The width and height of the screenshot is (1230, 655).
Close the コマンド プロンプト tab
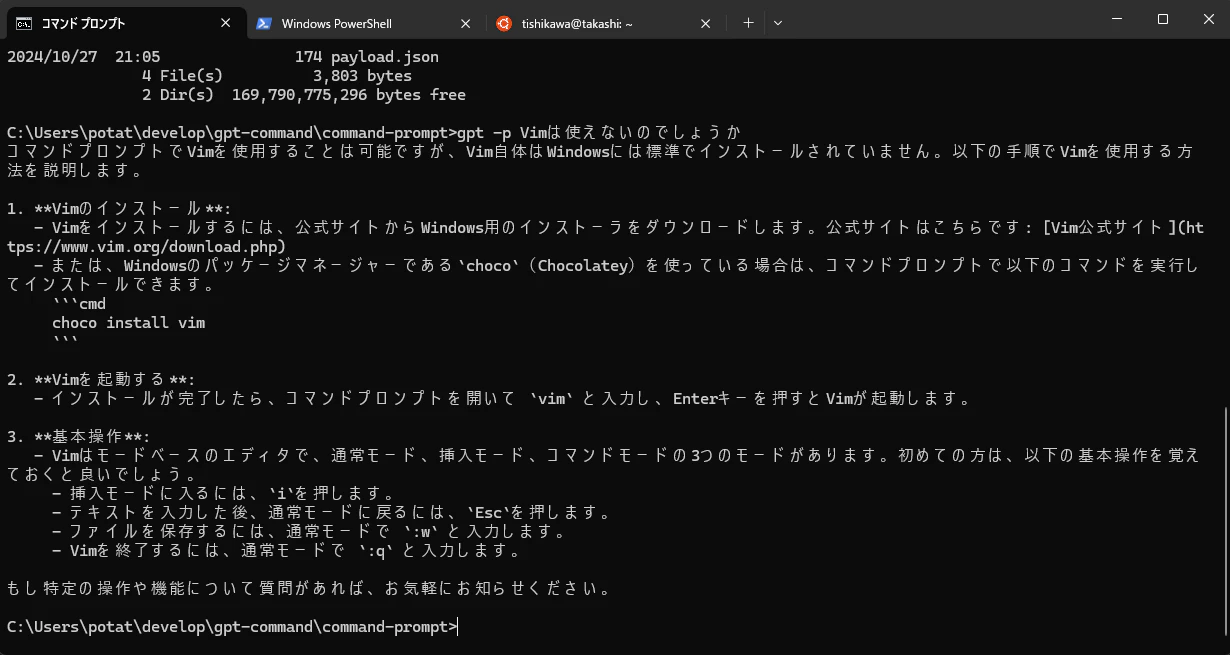tap(226, 23)
